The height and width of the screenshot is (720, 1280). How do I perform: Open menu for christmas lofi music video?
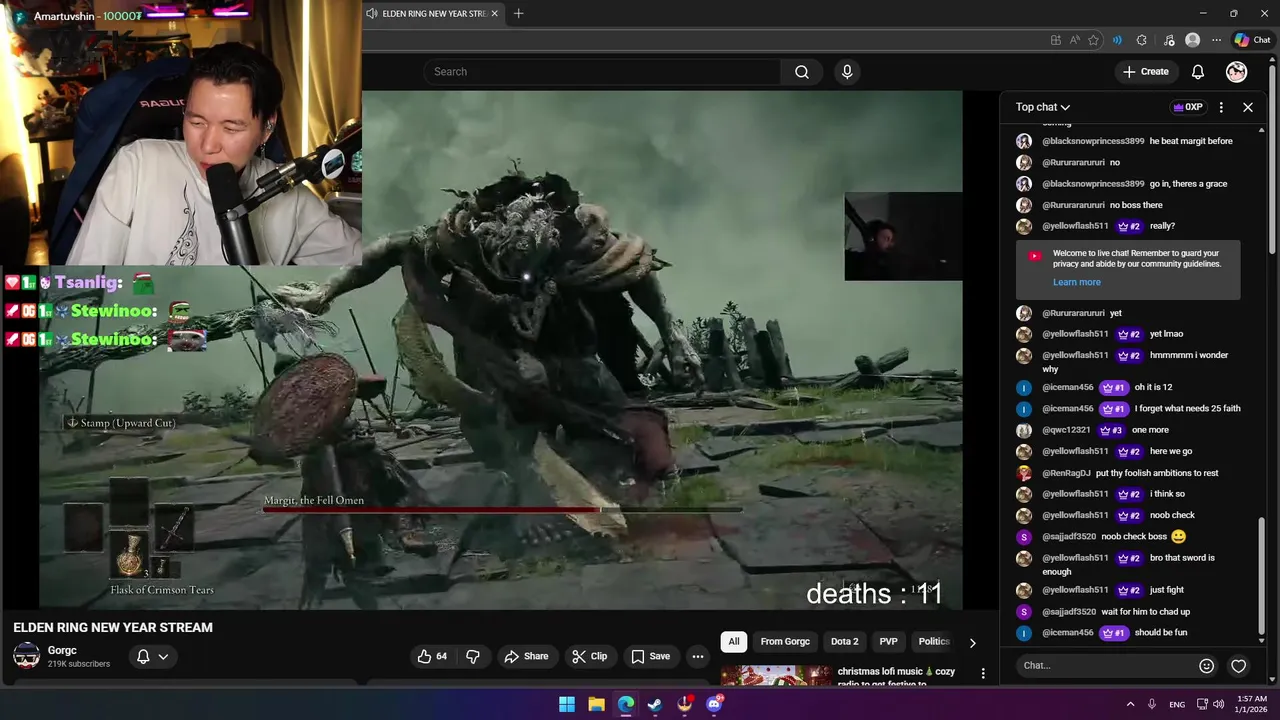point(983,674)
